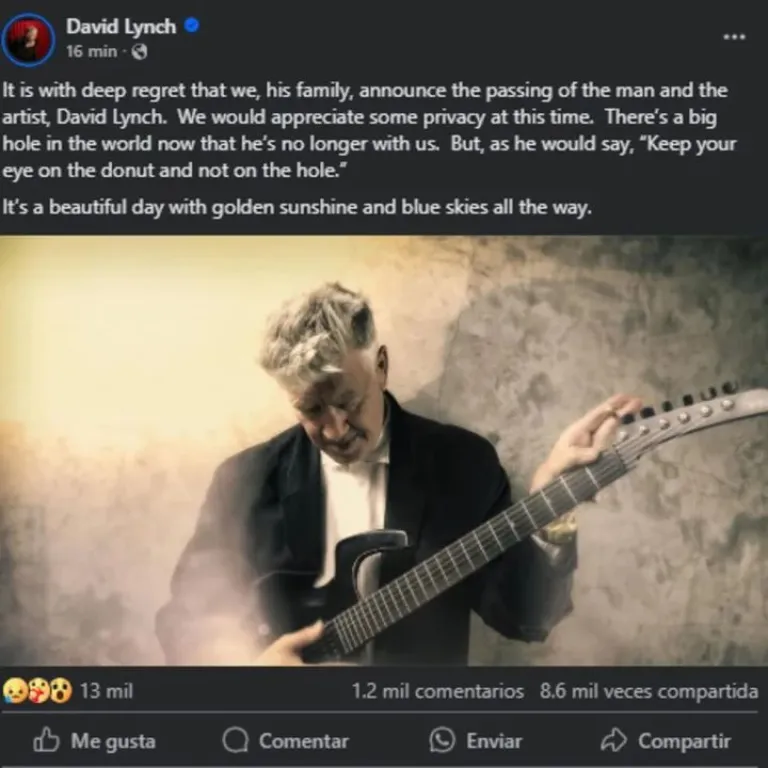Open the three-dots post options menu
The image size is (768, 768).
click(x=734, y=37)
